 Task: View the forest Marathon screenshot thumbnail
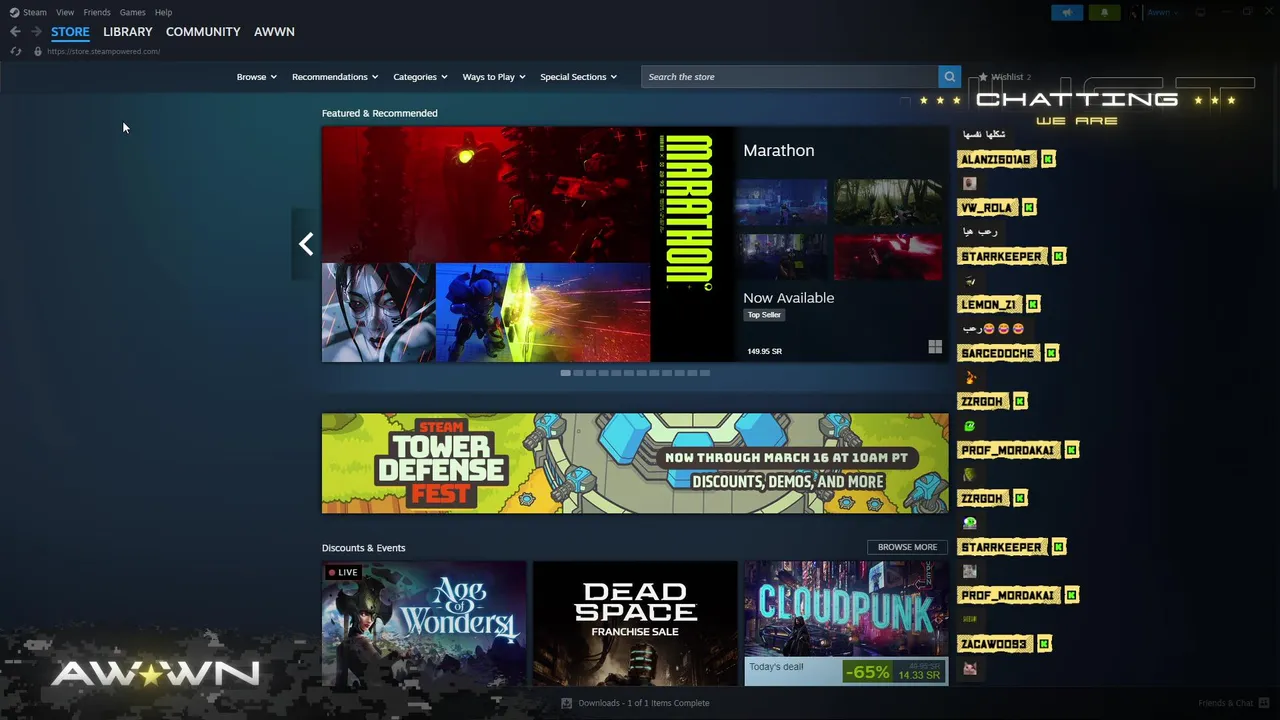coord(888,202)
